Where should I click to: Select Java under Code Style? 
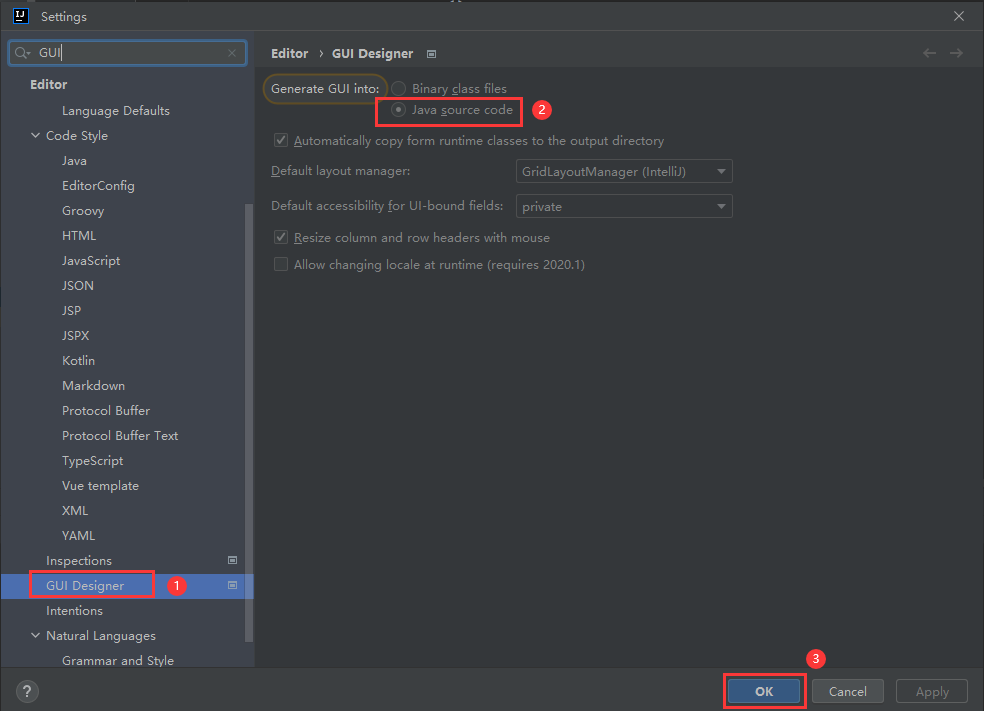click(74, 161)
